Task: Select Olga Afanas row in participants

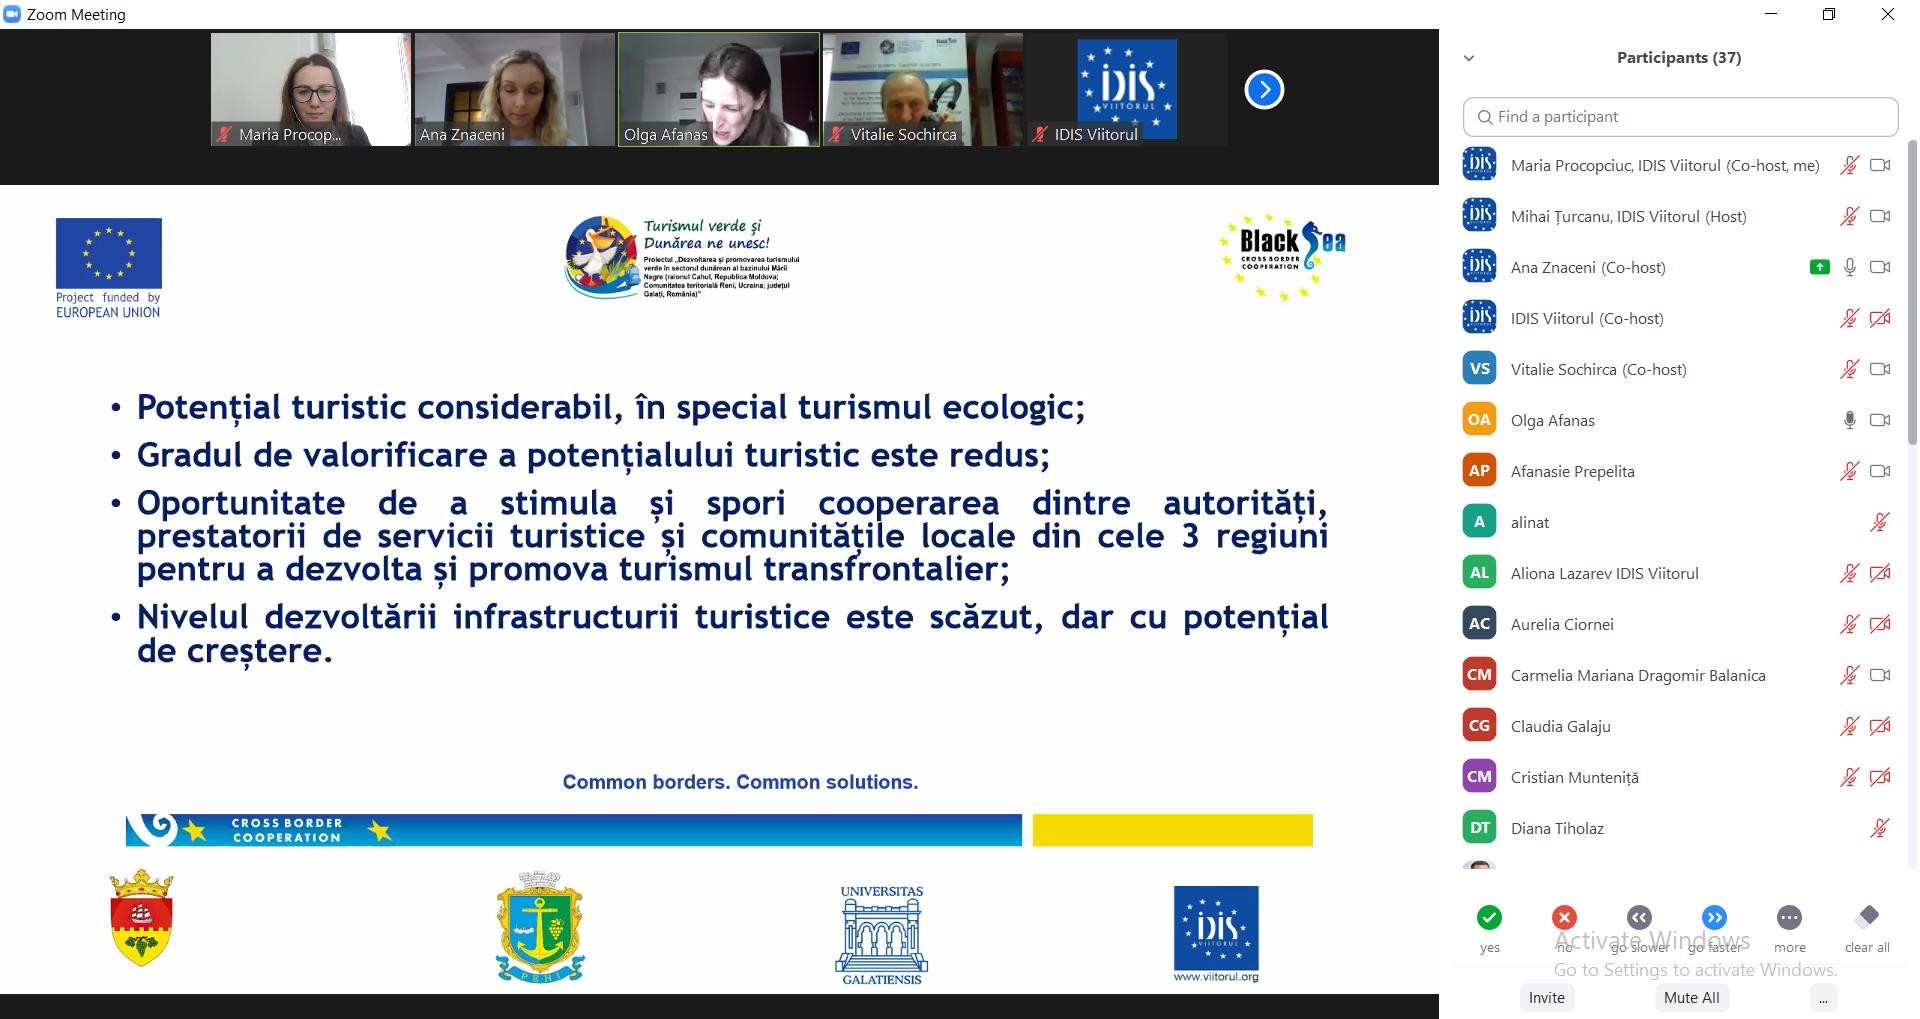Action: [1680, 421]
